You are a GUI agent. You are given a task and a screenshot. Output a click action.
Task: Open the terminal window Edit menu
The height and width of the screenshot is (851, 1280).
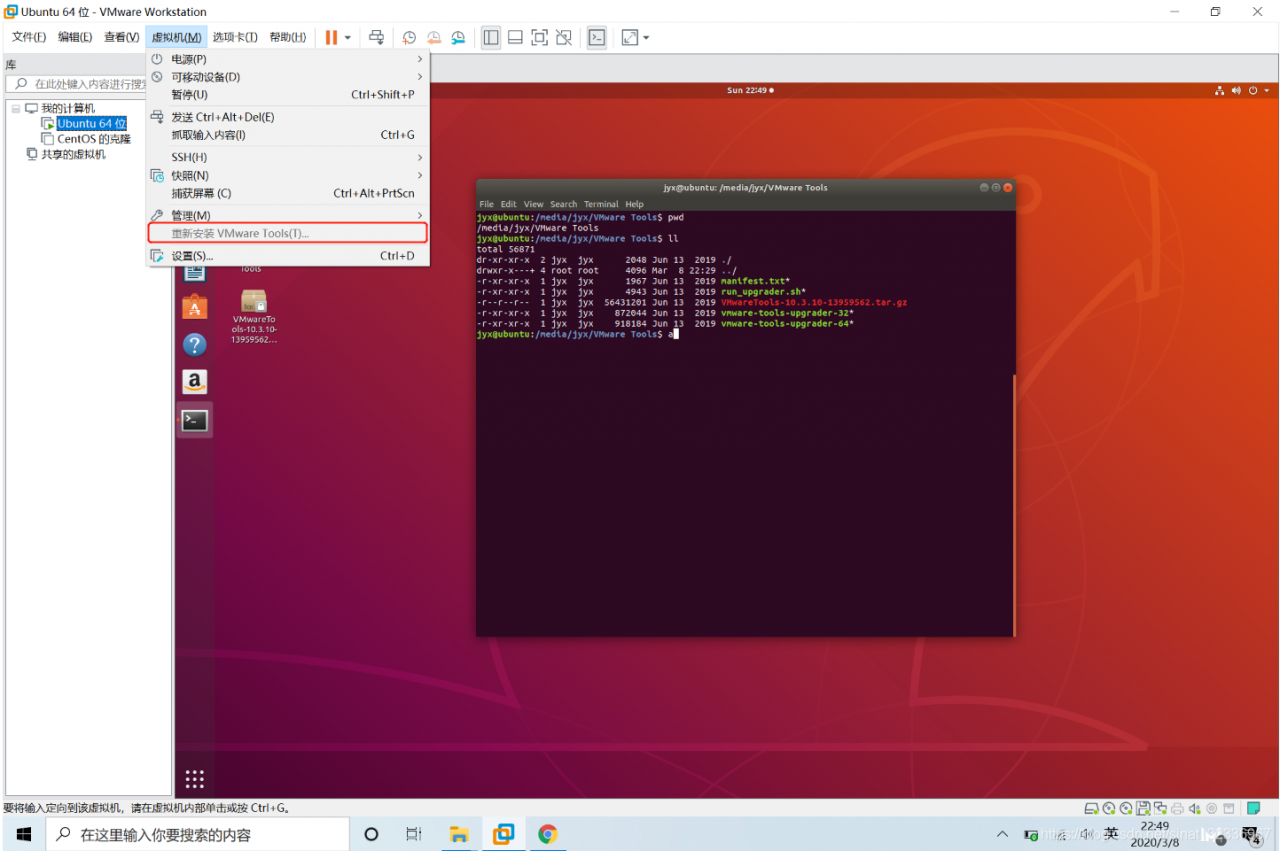[509, 204]
